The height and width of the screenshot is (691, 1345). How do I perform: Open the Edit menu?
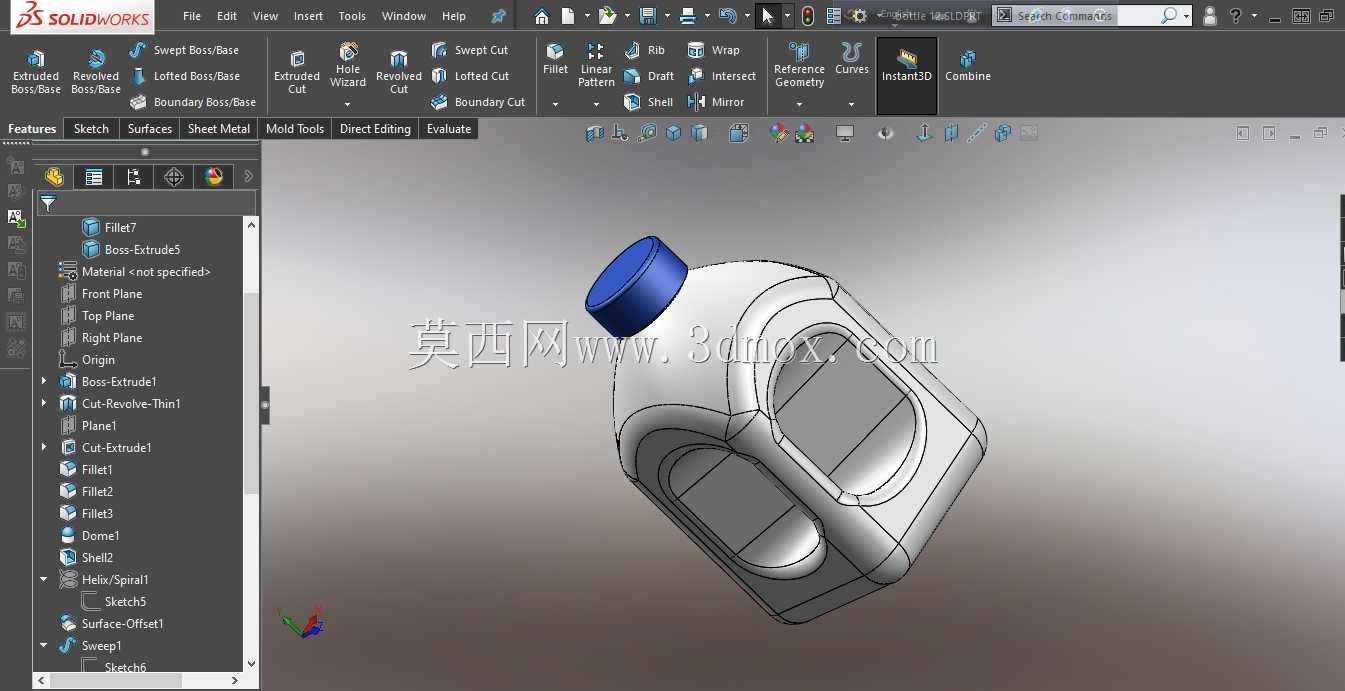[x=227, y=16]
